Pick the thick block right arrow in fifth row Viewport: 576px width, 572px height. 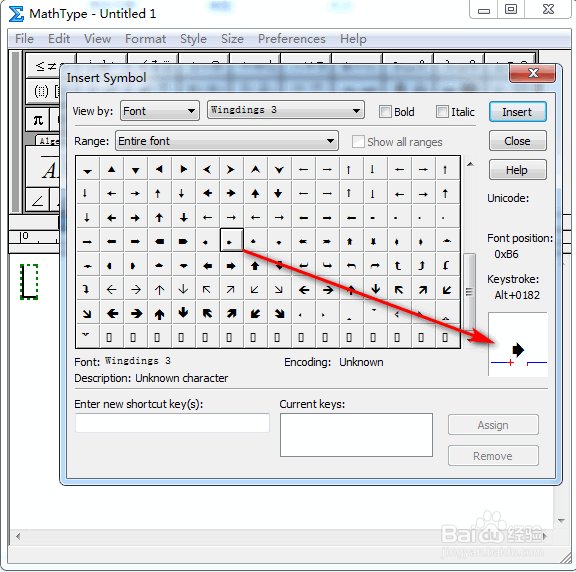tap(231, 266)
